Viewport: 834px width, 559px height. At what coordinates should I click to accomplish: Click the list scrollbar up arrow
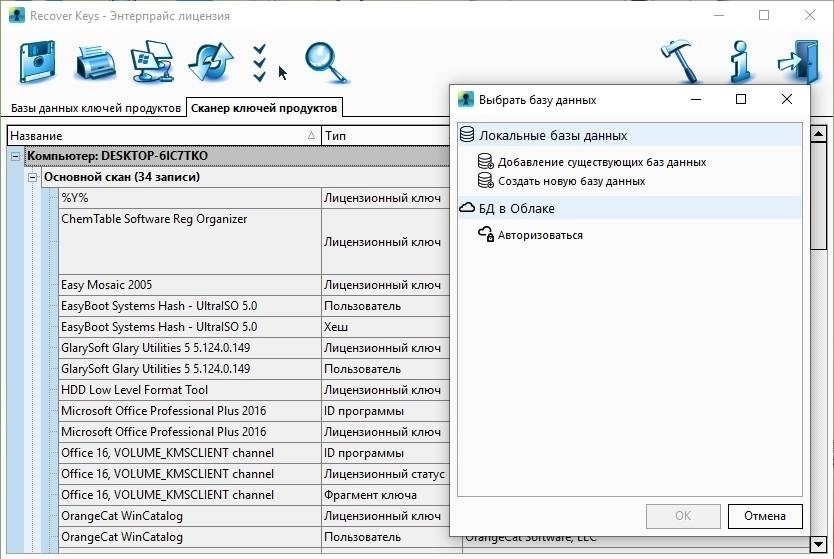(819, 134)
